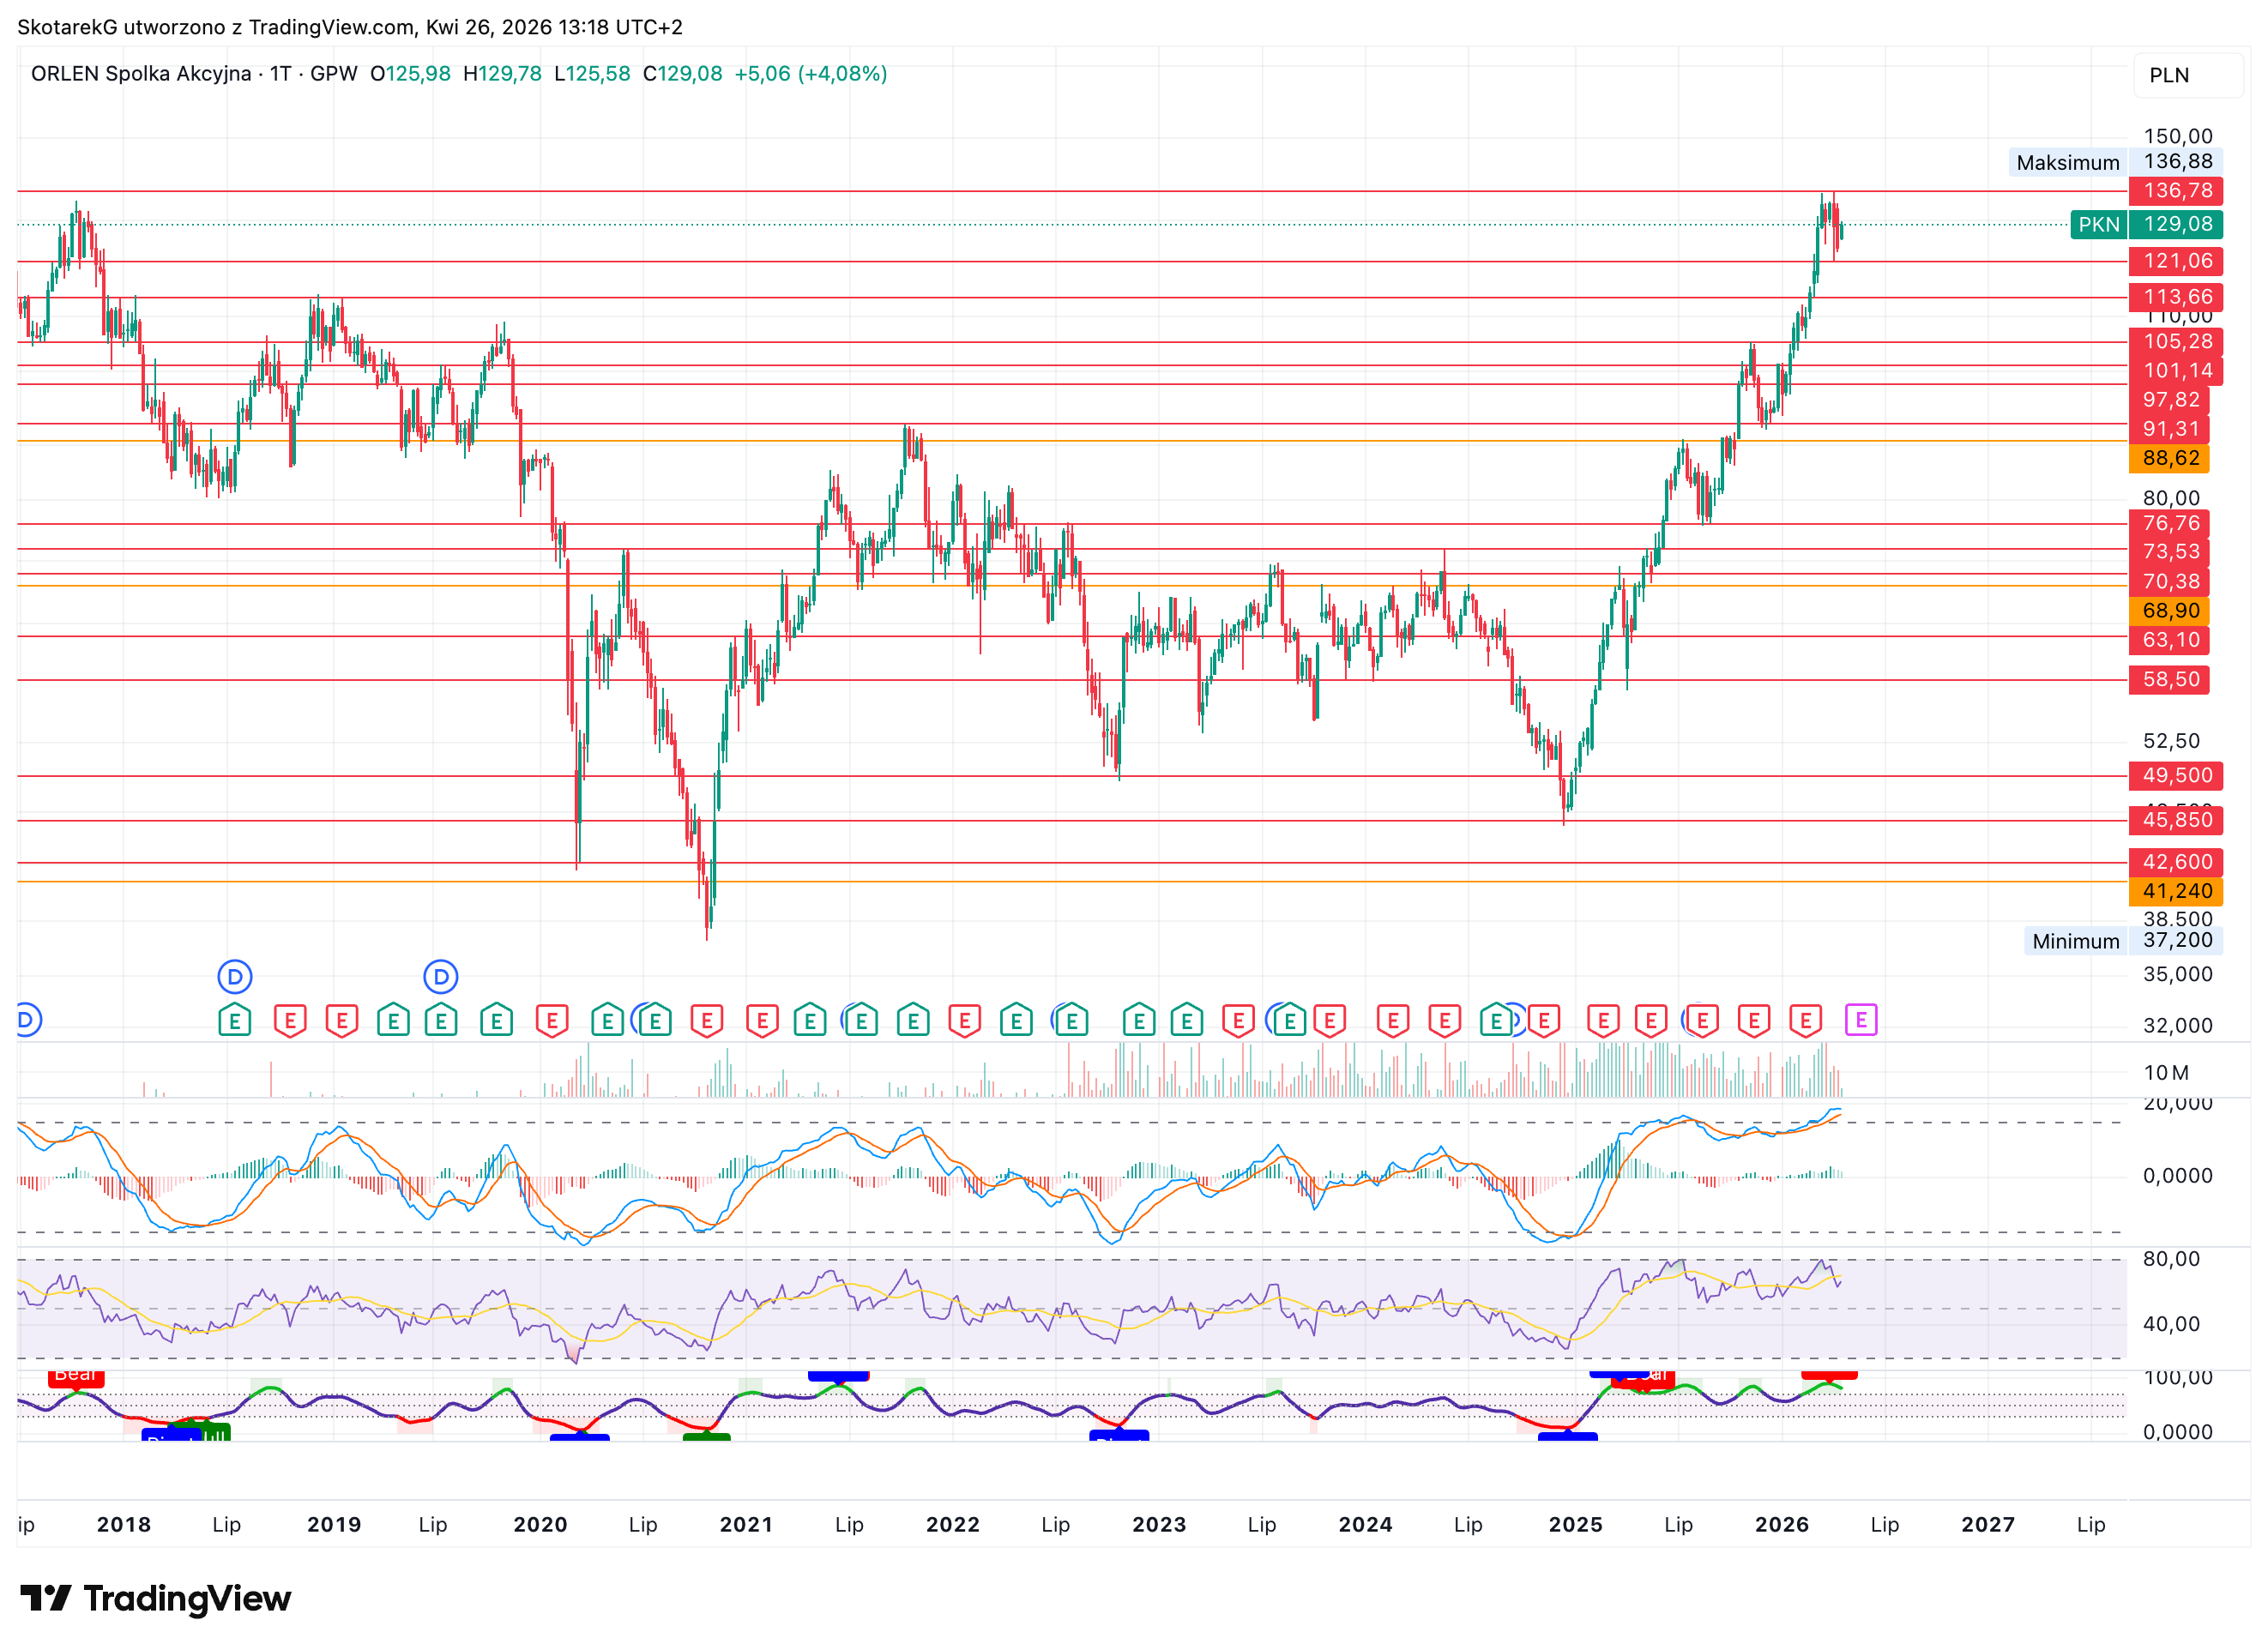This screenshot has width=2268, height=1650.
Task: Select the PLN currency label
Action: point(2169,75)
